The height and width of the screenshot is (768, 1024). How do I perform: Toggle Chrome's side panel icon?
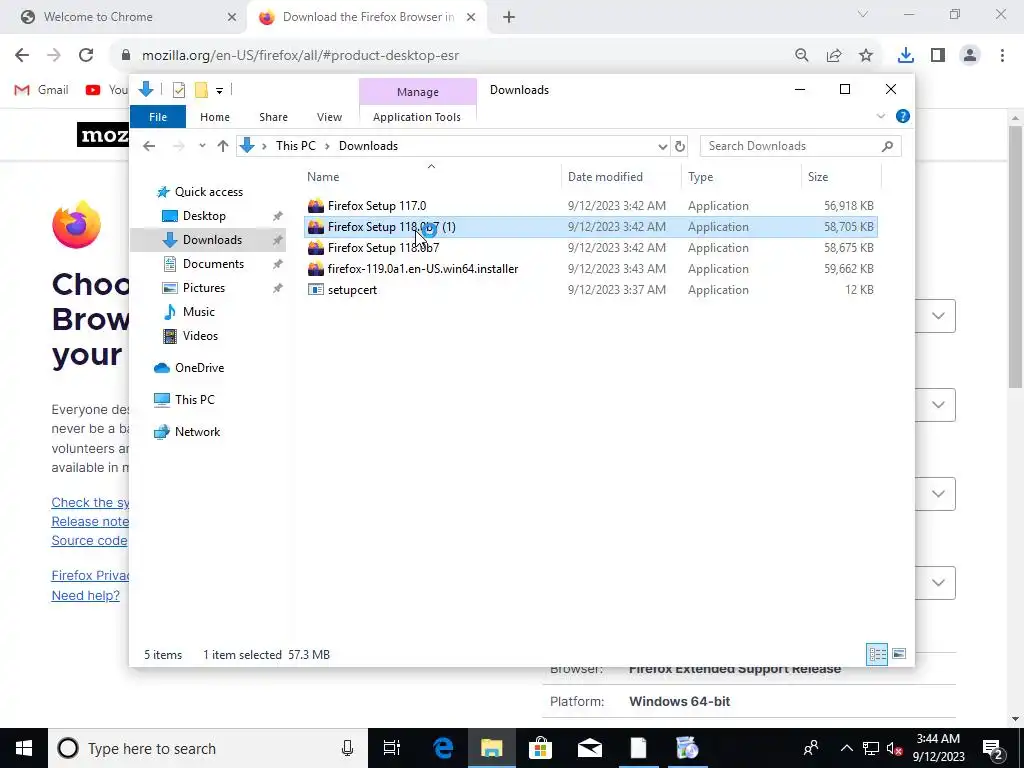pos(938,56)
